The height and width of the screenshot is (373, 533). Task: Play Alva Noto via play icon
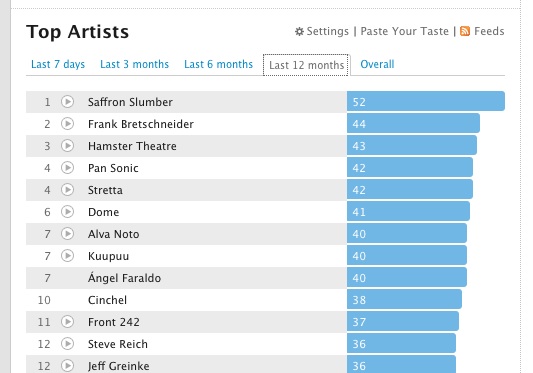pos(67,234)
